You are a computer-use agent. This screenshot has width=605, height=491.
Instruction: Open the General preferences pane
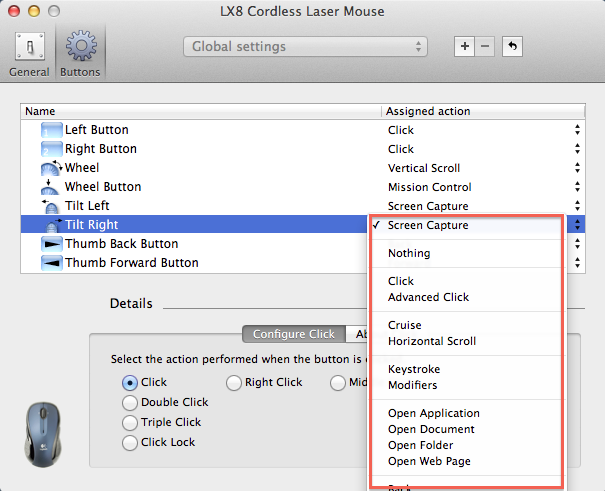pos(29,54)
